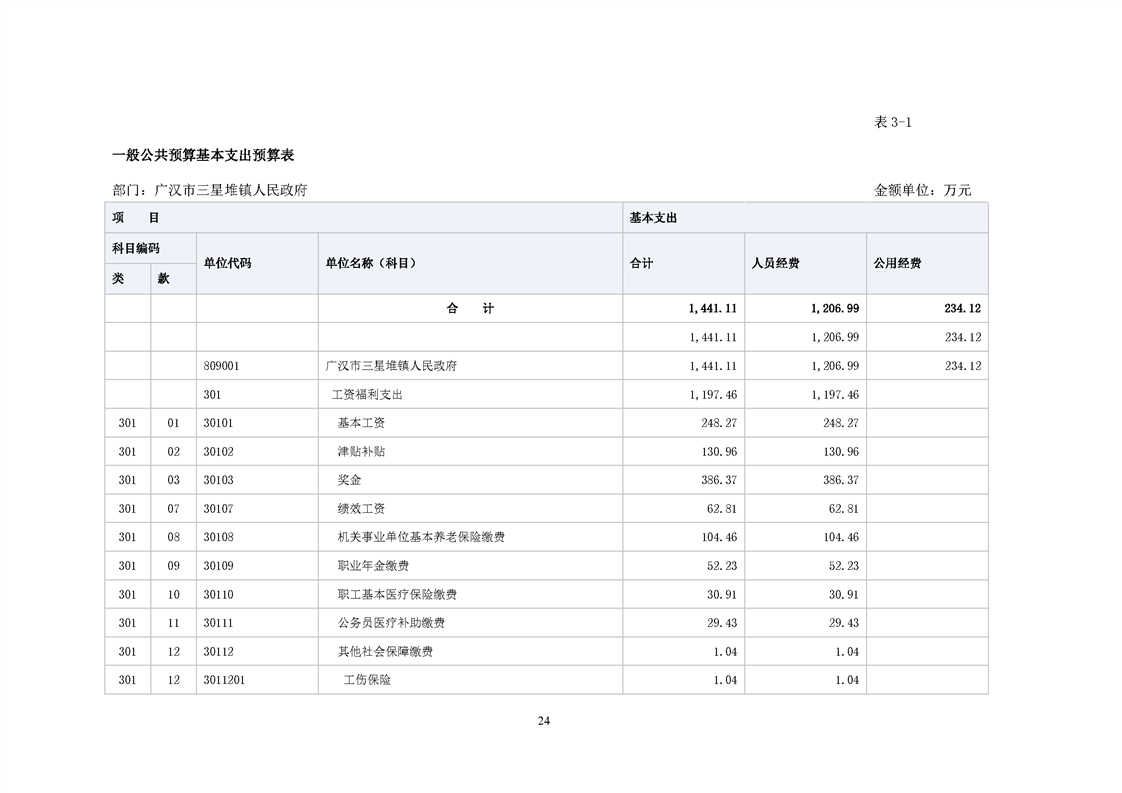Click the 30.91 value in 合计 column
This screenshot has height=793, width=1122.
[x=722, y=594]
